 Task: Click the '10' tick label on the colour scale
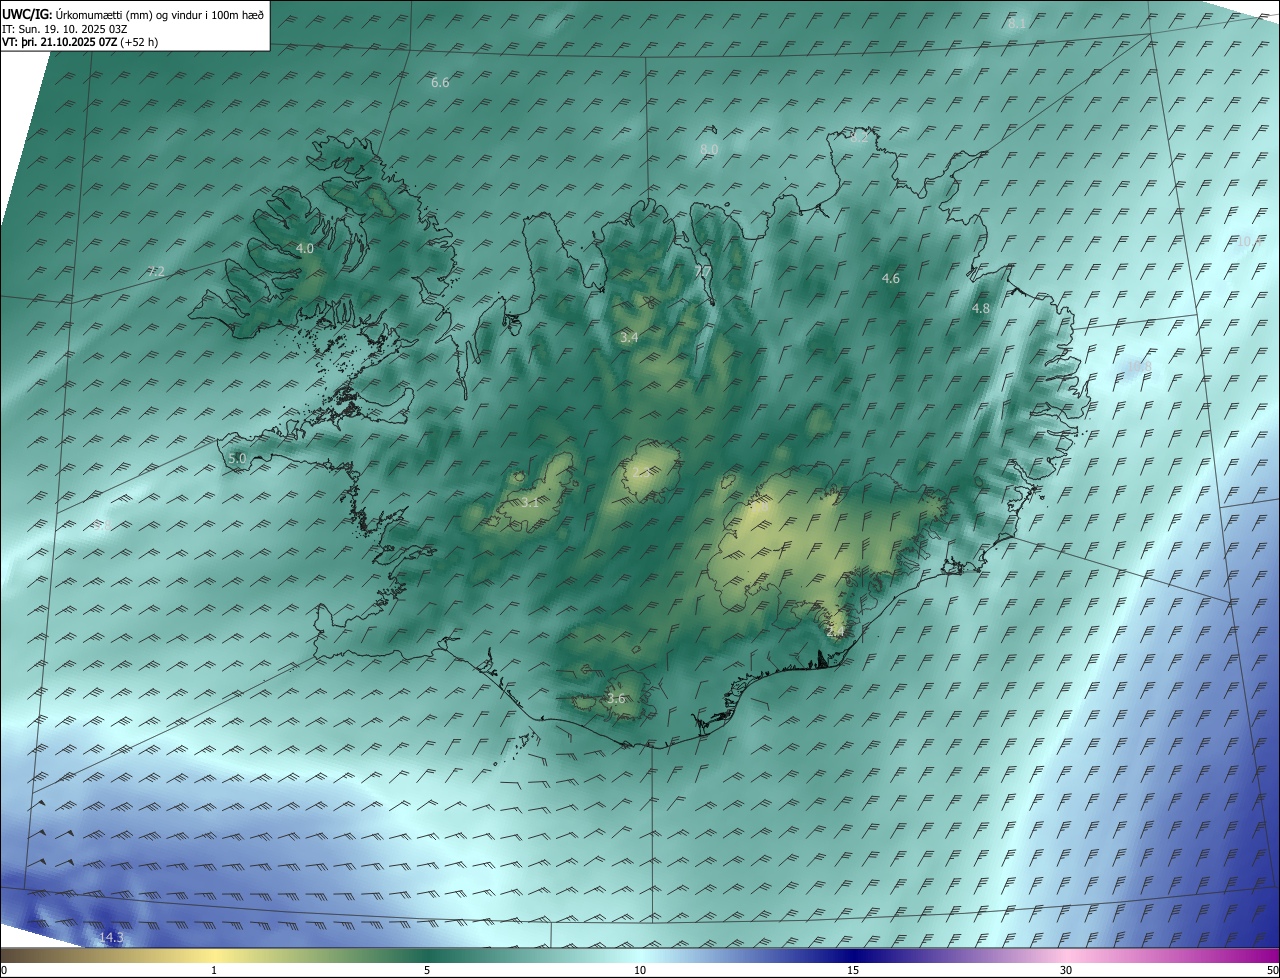pyautogui.click(x=640, y=970)
